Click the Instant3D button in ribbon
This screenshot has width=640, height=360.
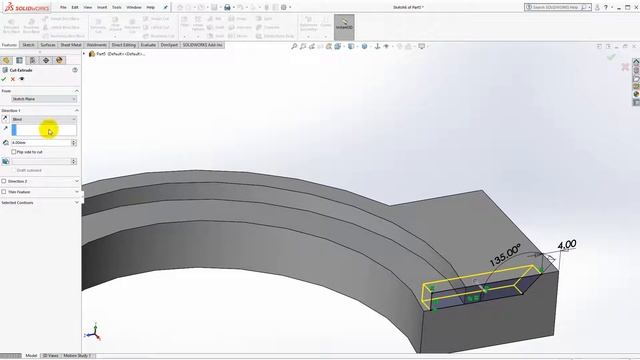pyautogui.click(x=344, y=27)
